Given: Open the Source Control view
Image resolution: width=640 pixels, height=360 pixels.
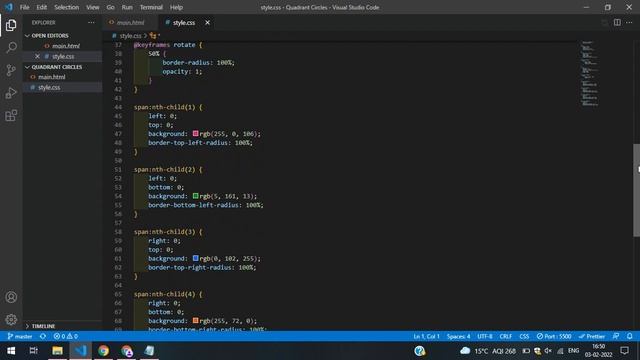Looking at the screenshot, I should pos(11,70).
